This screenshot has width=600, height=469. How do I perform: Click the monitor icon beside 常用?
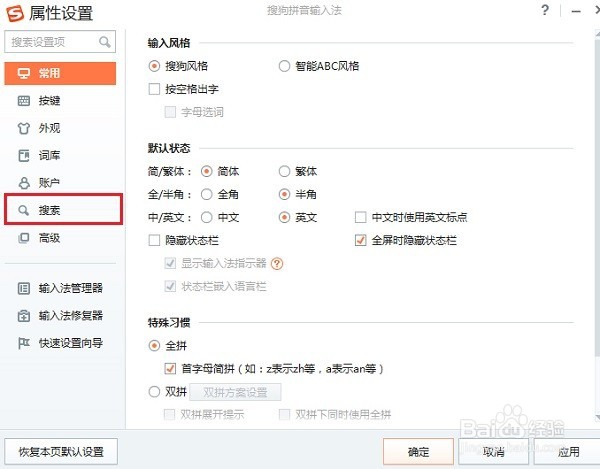24,73
